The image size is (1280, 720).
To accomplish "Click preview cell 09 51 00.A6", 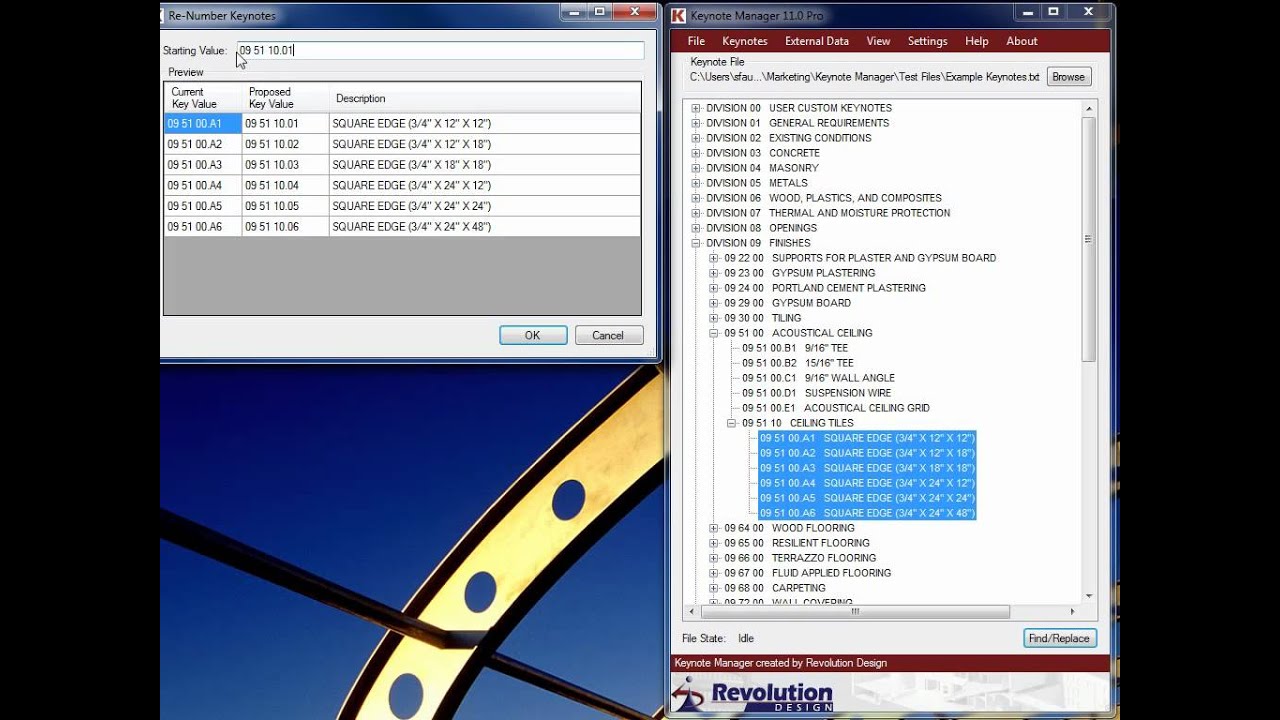I will point(203,227).
